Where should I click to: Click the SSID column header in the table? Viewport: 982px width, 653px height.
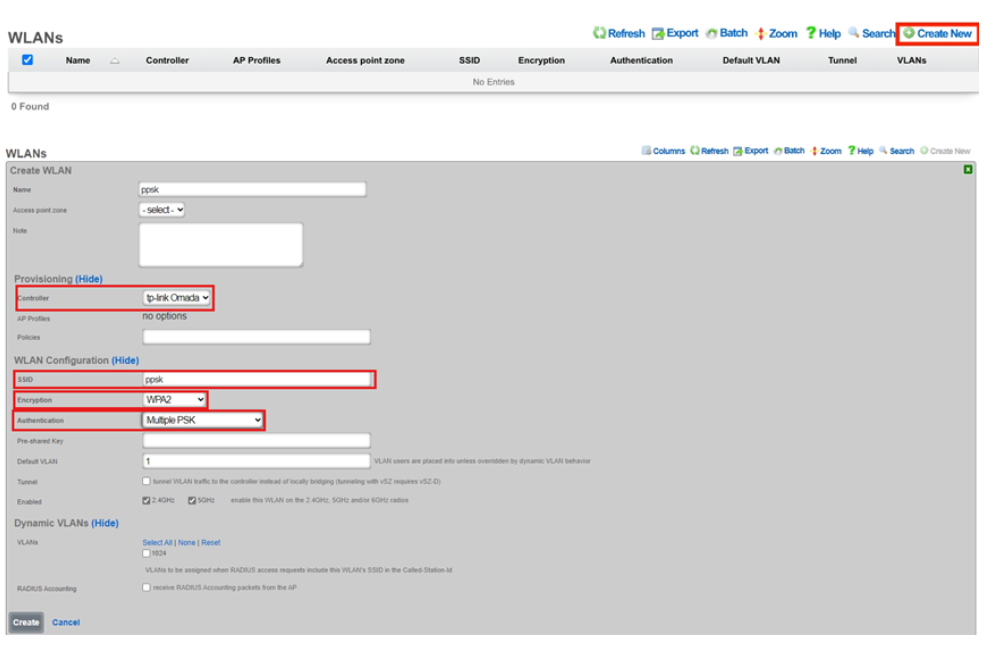tap(469, 60)
